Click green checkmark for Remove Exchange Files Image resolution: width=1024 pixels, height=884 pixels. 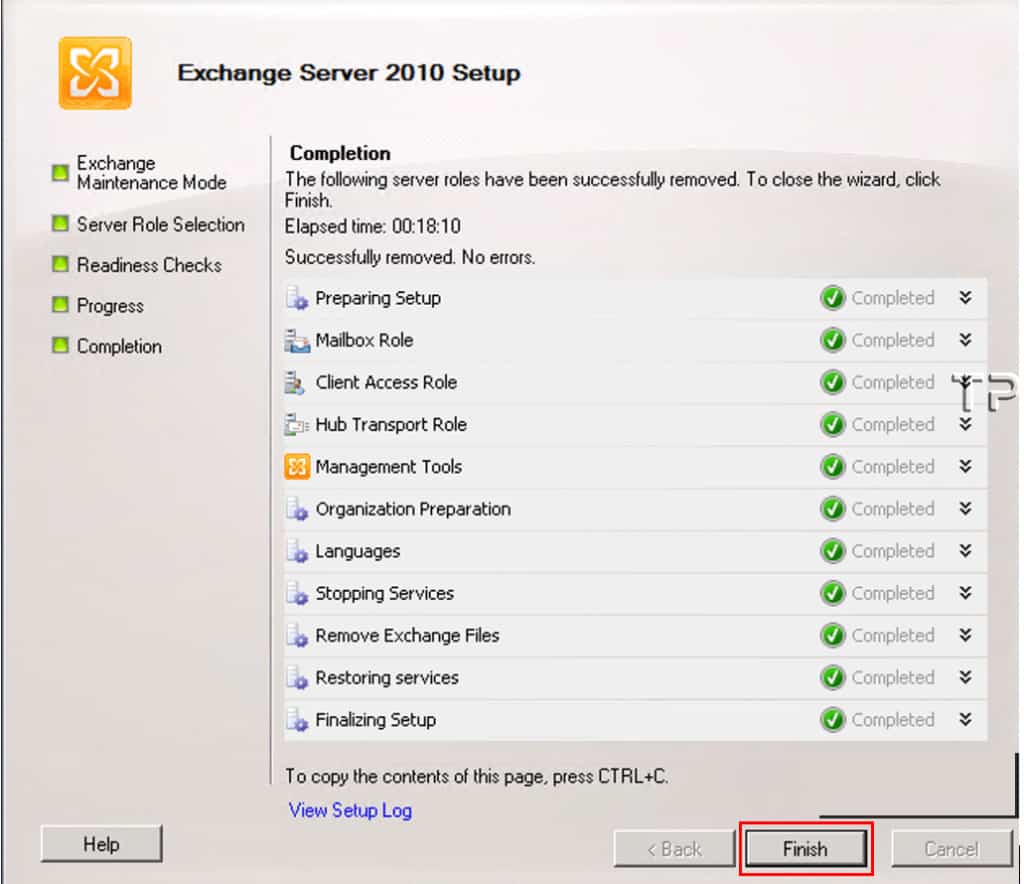click(x=833, y=636)
